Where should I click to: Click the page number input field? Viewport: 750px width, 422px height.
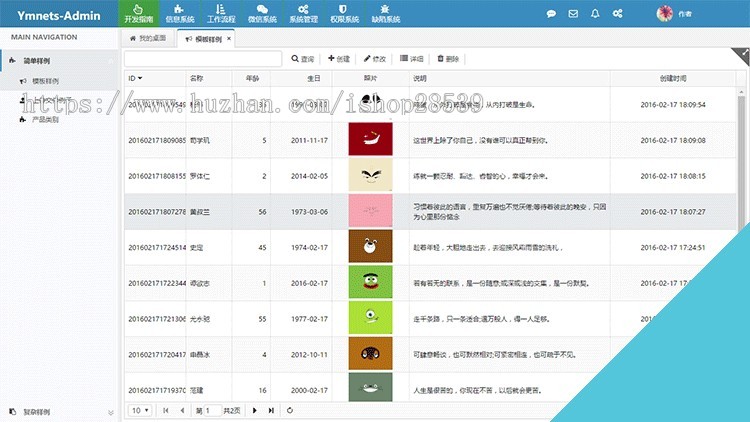tap(212, 411)
